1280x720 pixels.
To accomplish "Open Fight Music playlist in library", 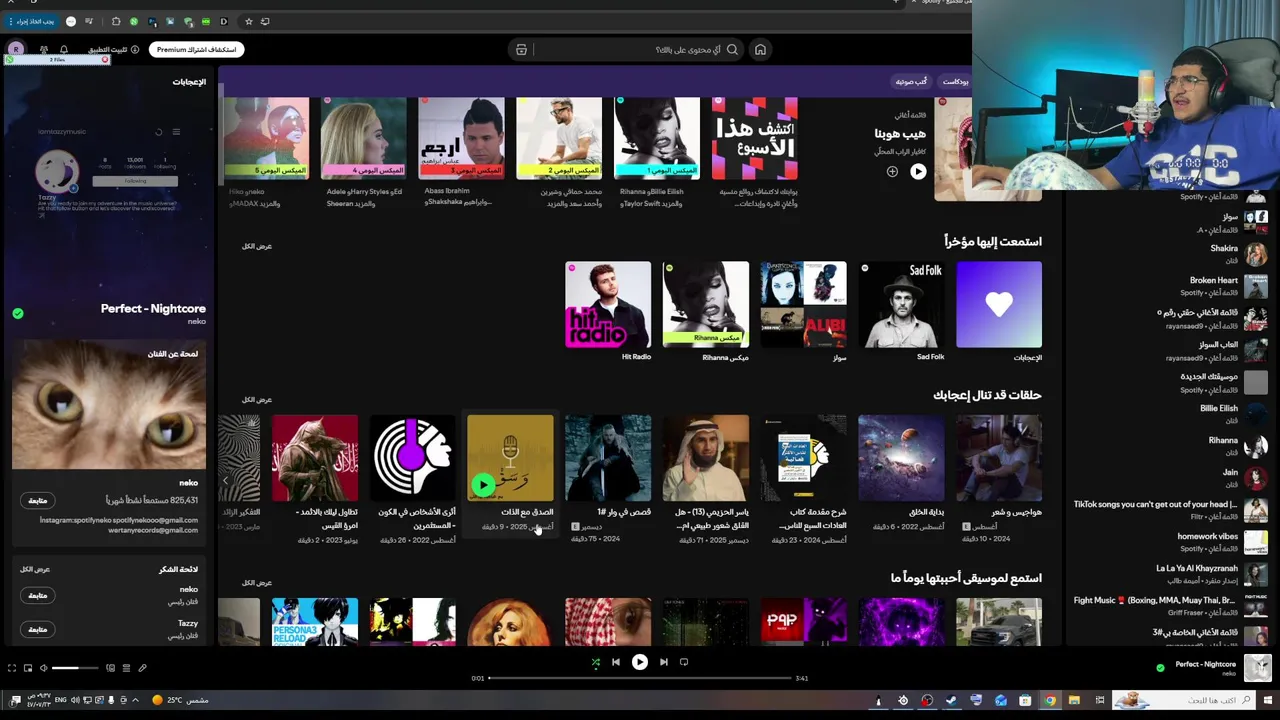I will tap(1171, 605).
